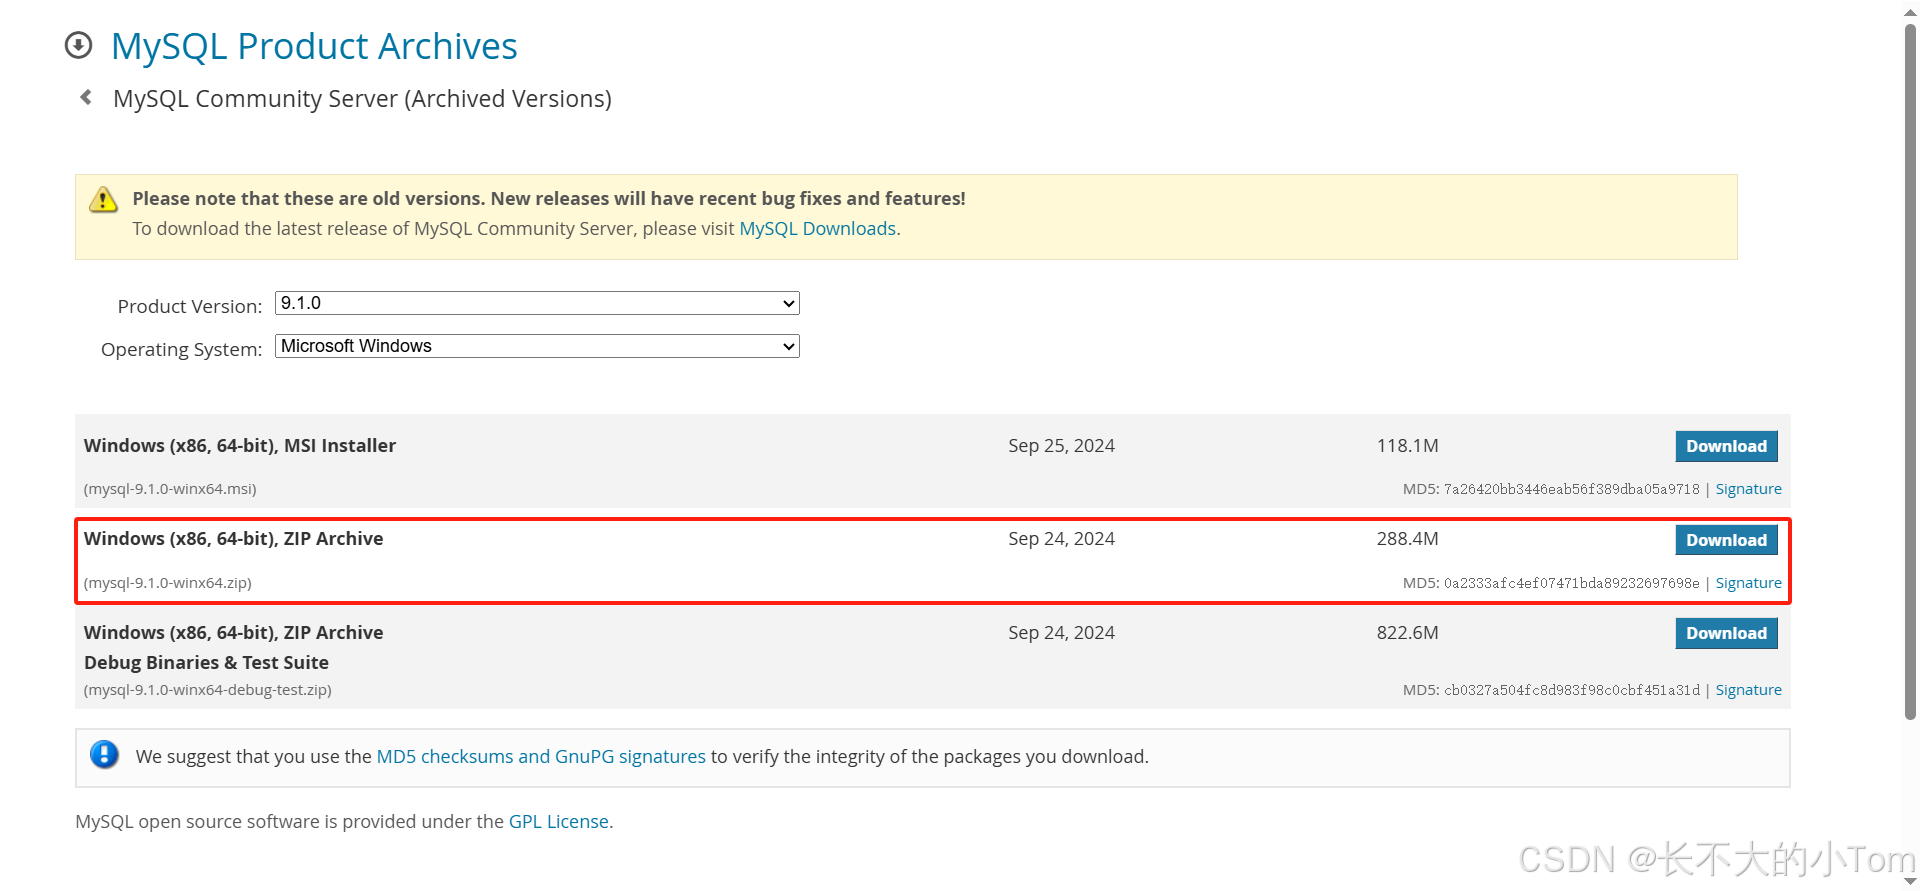Open the MySQL Product Archives heading link
Image resolution: width=1920 pixels, height=891 pixels.
314,46
